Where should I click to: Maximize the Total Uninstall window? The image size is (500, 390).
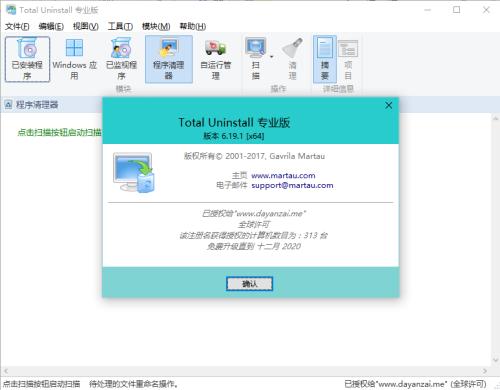coord(457,10)
